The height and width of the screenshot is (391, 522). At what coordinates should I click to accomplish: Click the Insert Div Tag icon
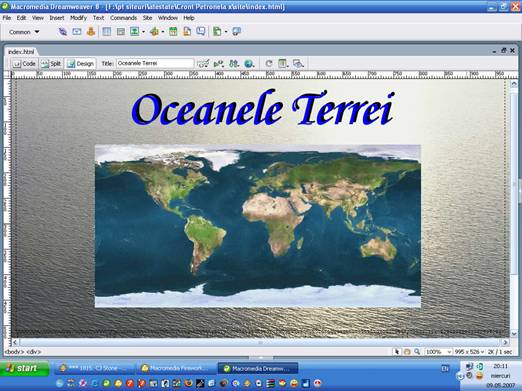pyautogui.click(x=121, y=32)
